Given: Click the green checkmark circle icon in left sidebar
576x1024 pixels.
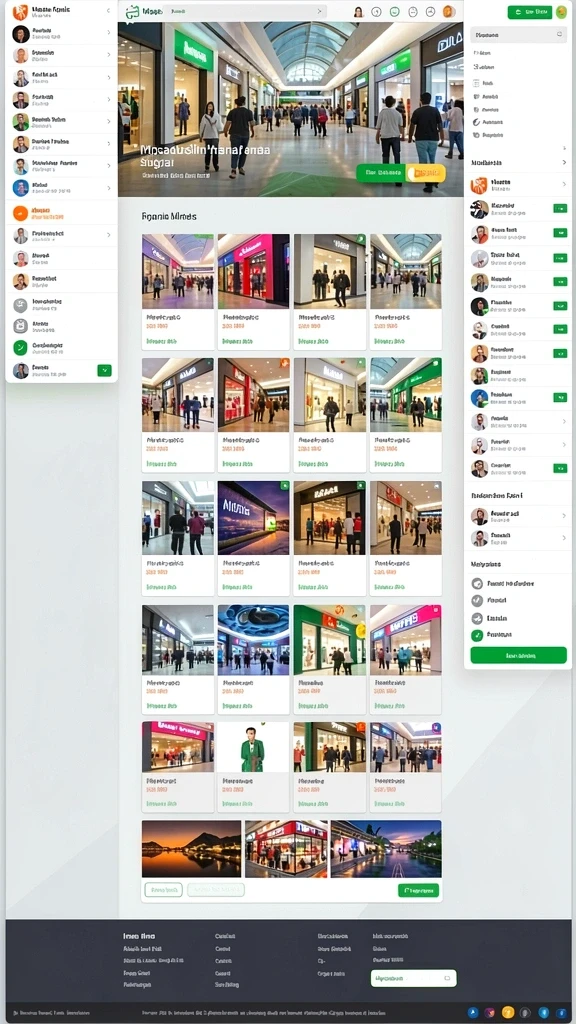Looking at the screenshot, I should click(20, 347).
